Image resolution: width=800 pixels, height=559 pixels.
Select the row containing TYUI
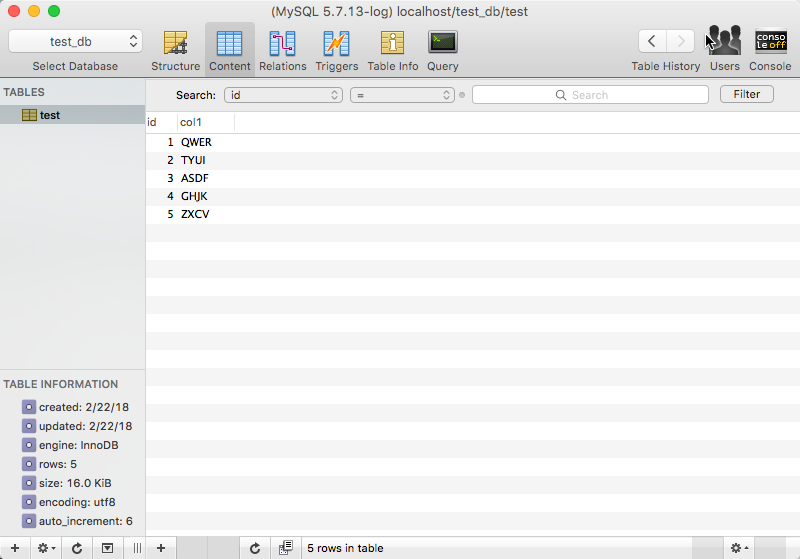click(x=472, y=160)
